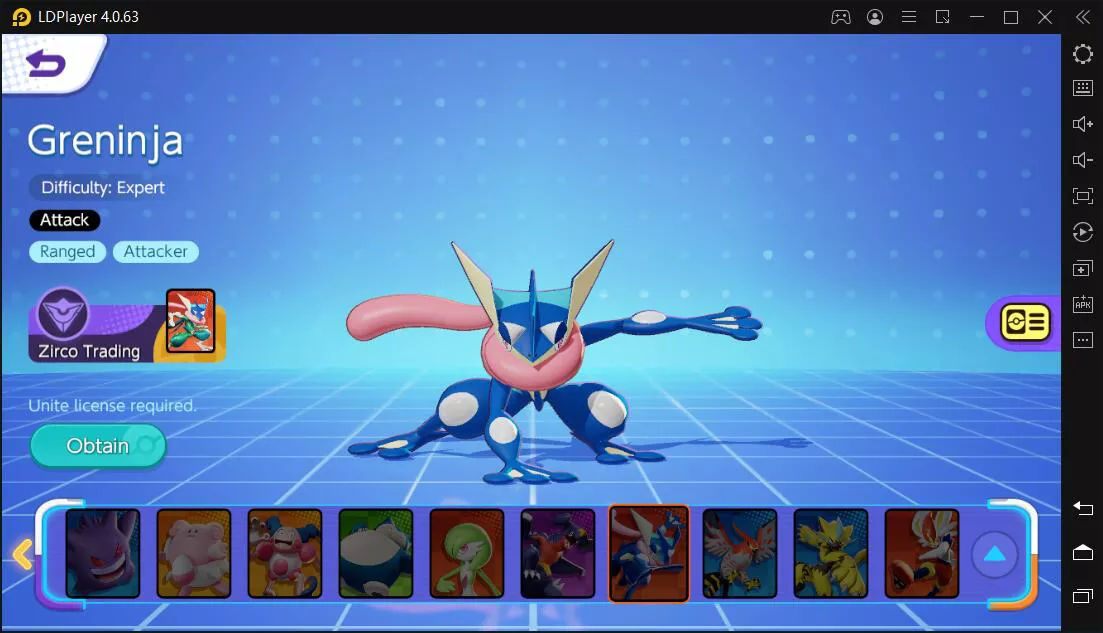Select Gengar in the Pokémon carousel
Viewport: 1103px width, 633px height.
tap(103, 554)
